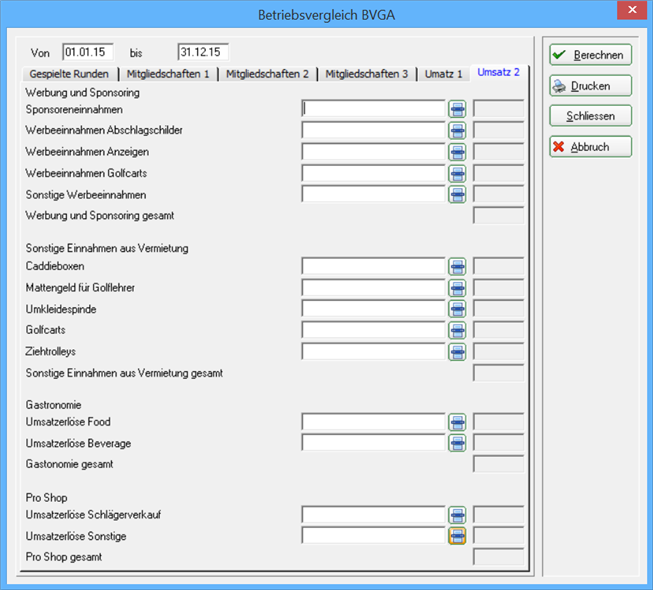Click selector icon for Mattengeld für Golflehrer
This screenshot has width=653, height=590.
click(457, 288)
